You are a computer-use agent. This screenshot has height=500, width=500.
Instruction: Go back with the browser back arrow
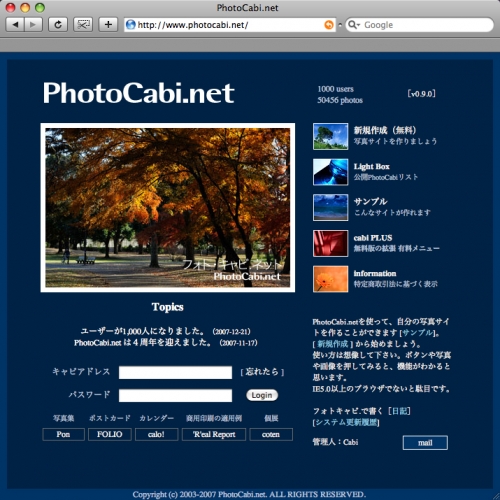coord(15,25)
